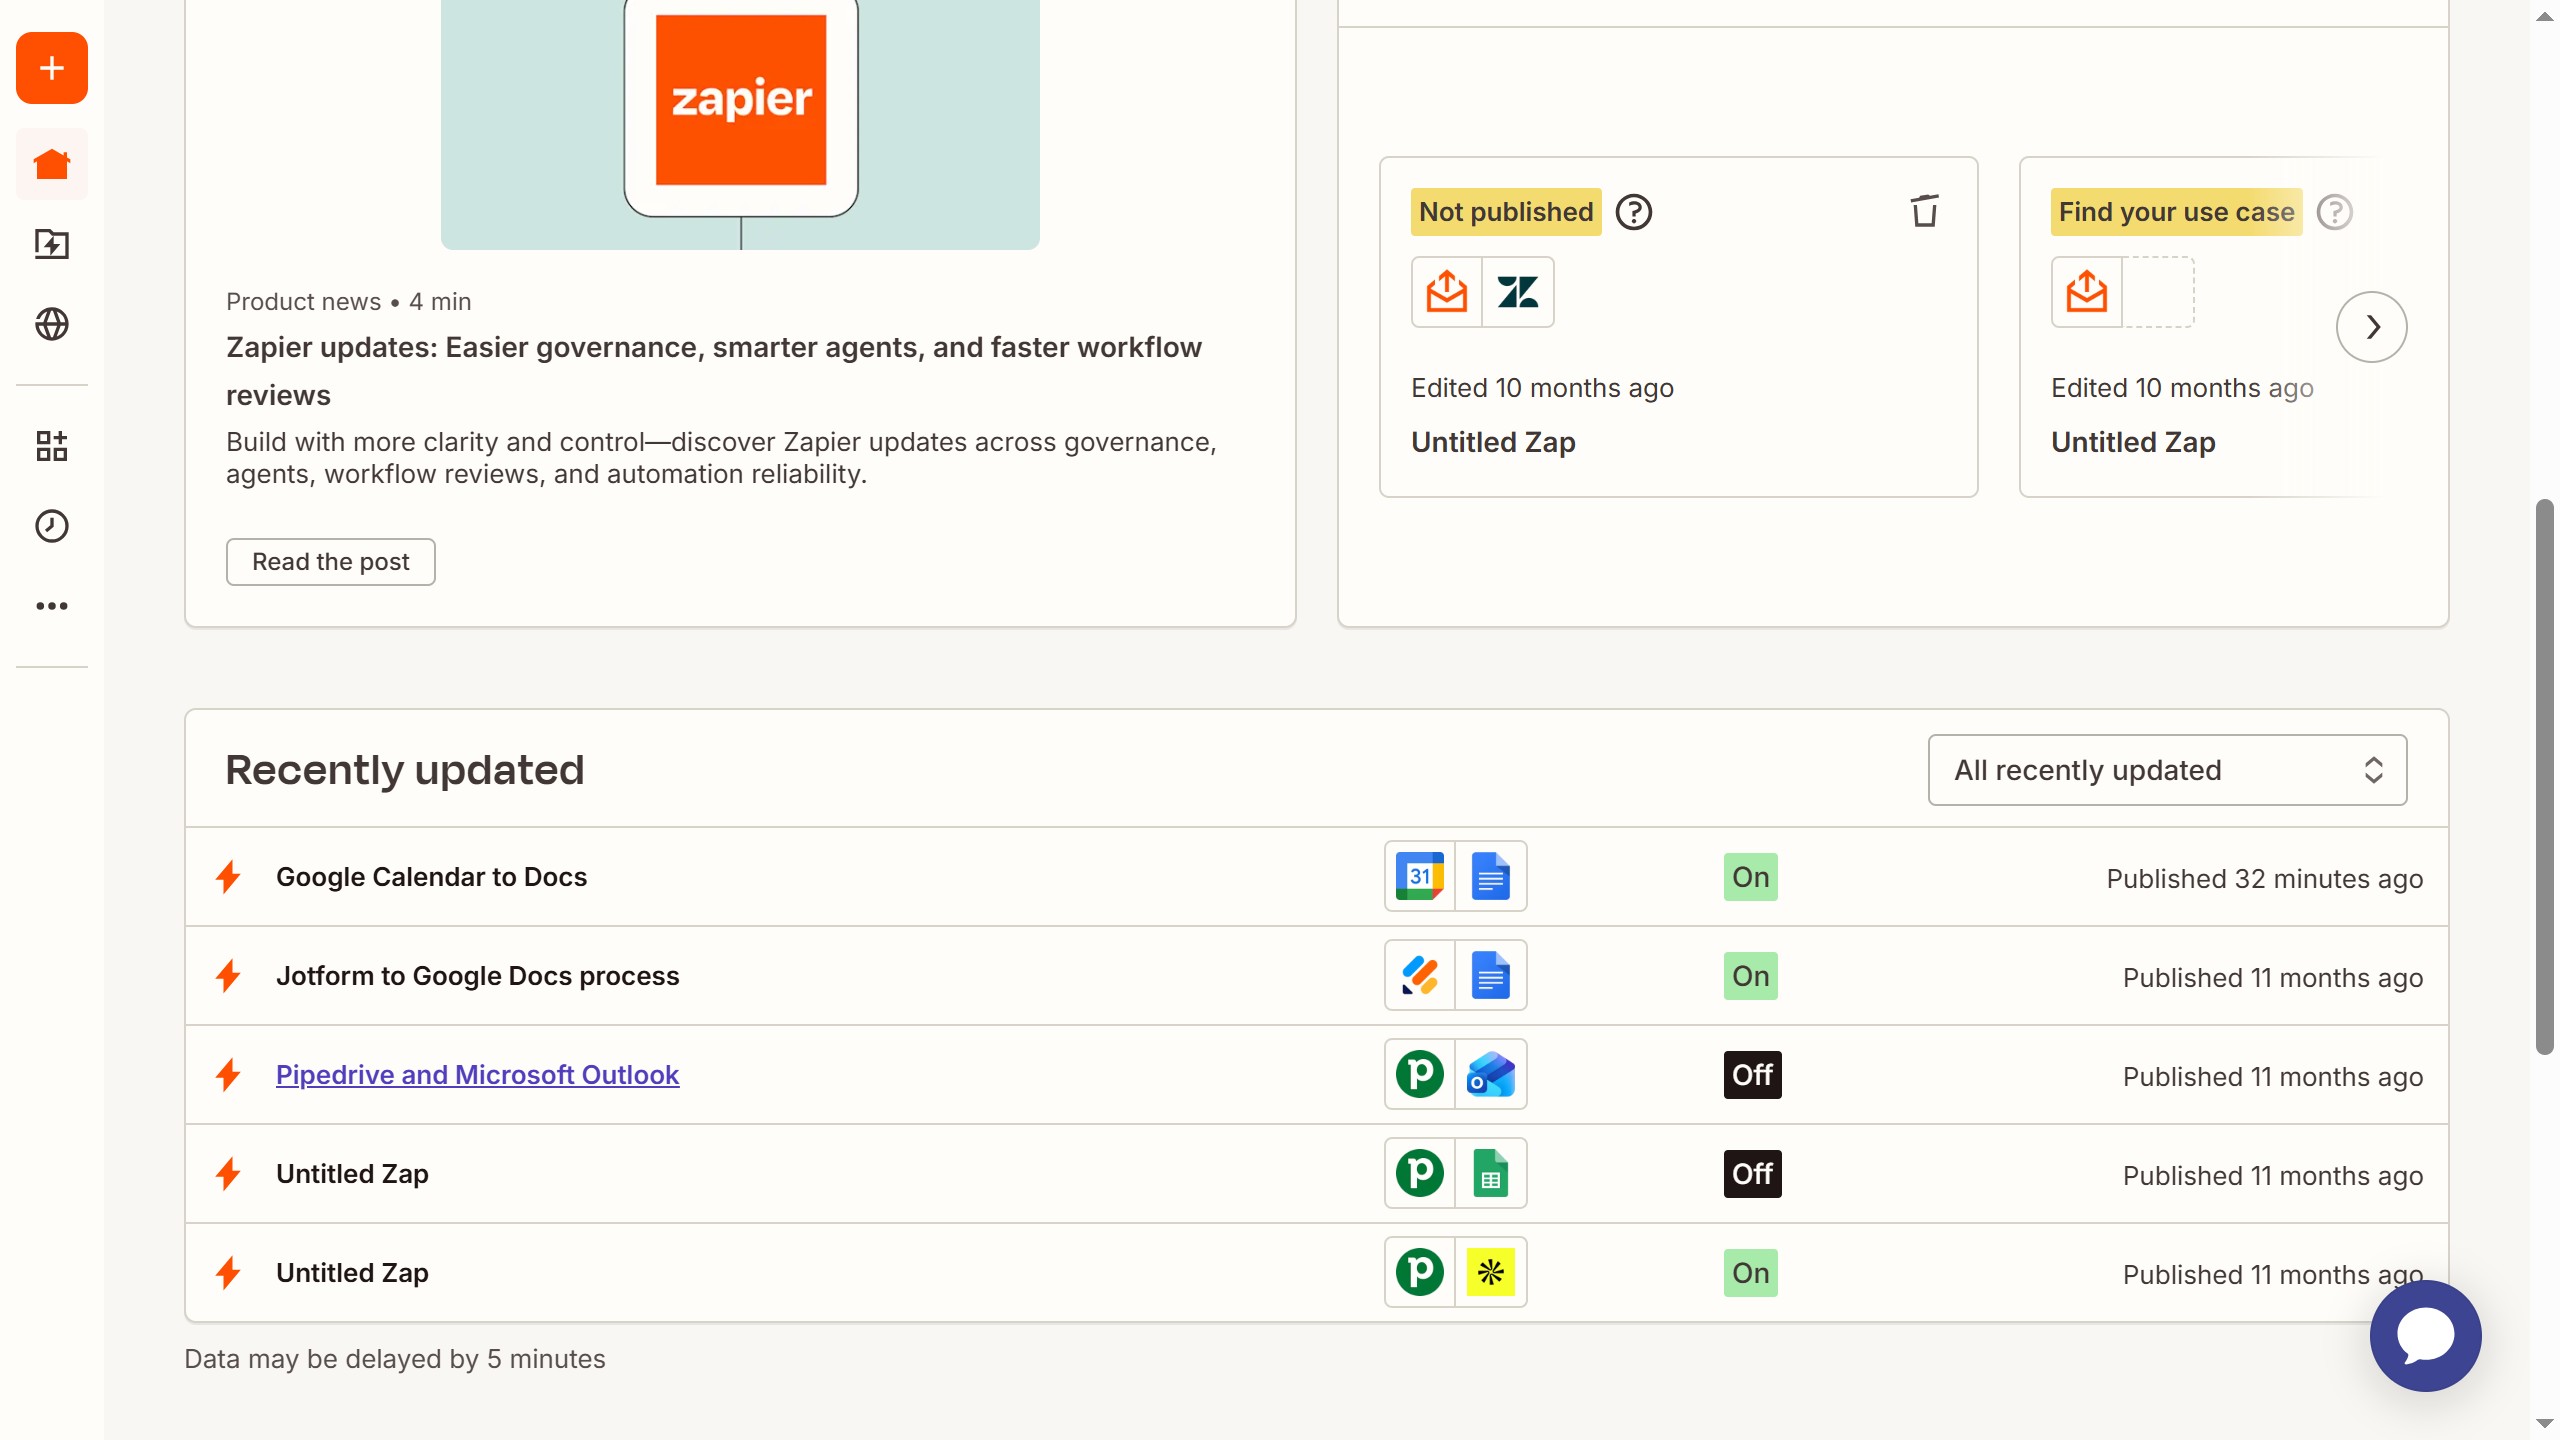Toggle Off status for Pipedrive and Microsoft Outlook
Viewport: 2560px width, 1440px height.
pos(1753,1075)
